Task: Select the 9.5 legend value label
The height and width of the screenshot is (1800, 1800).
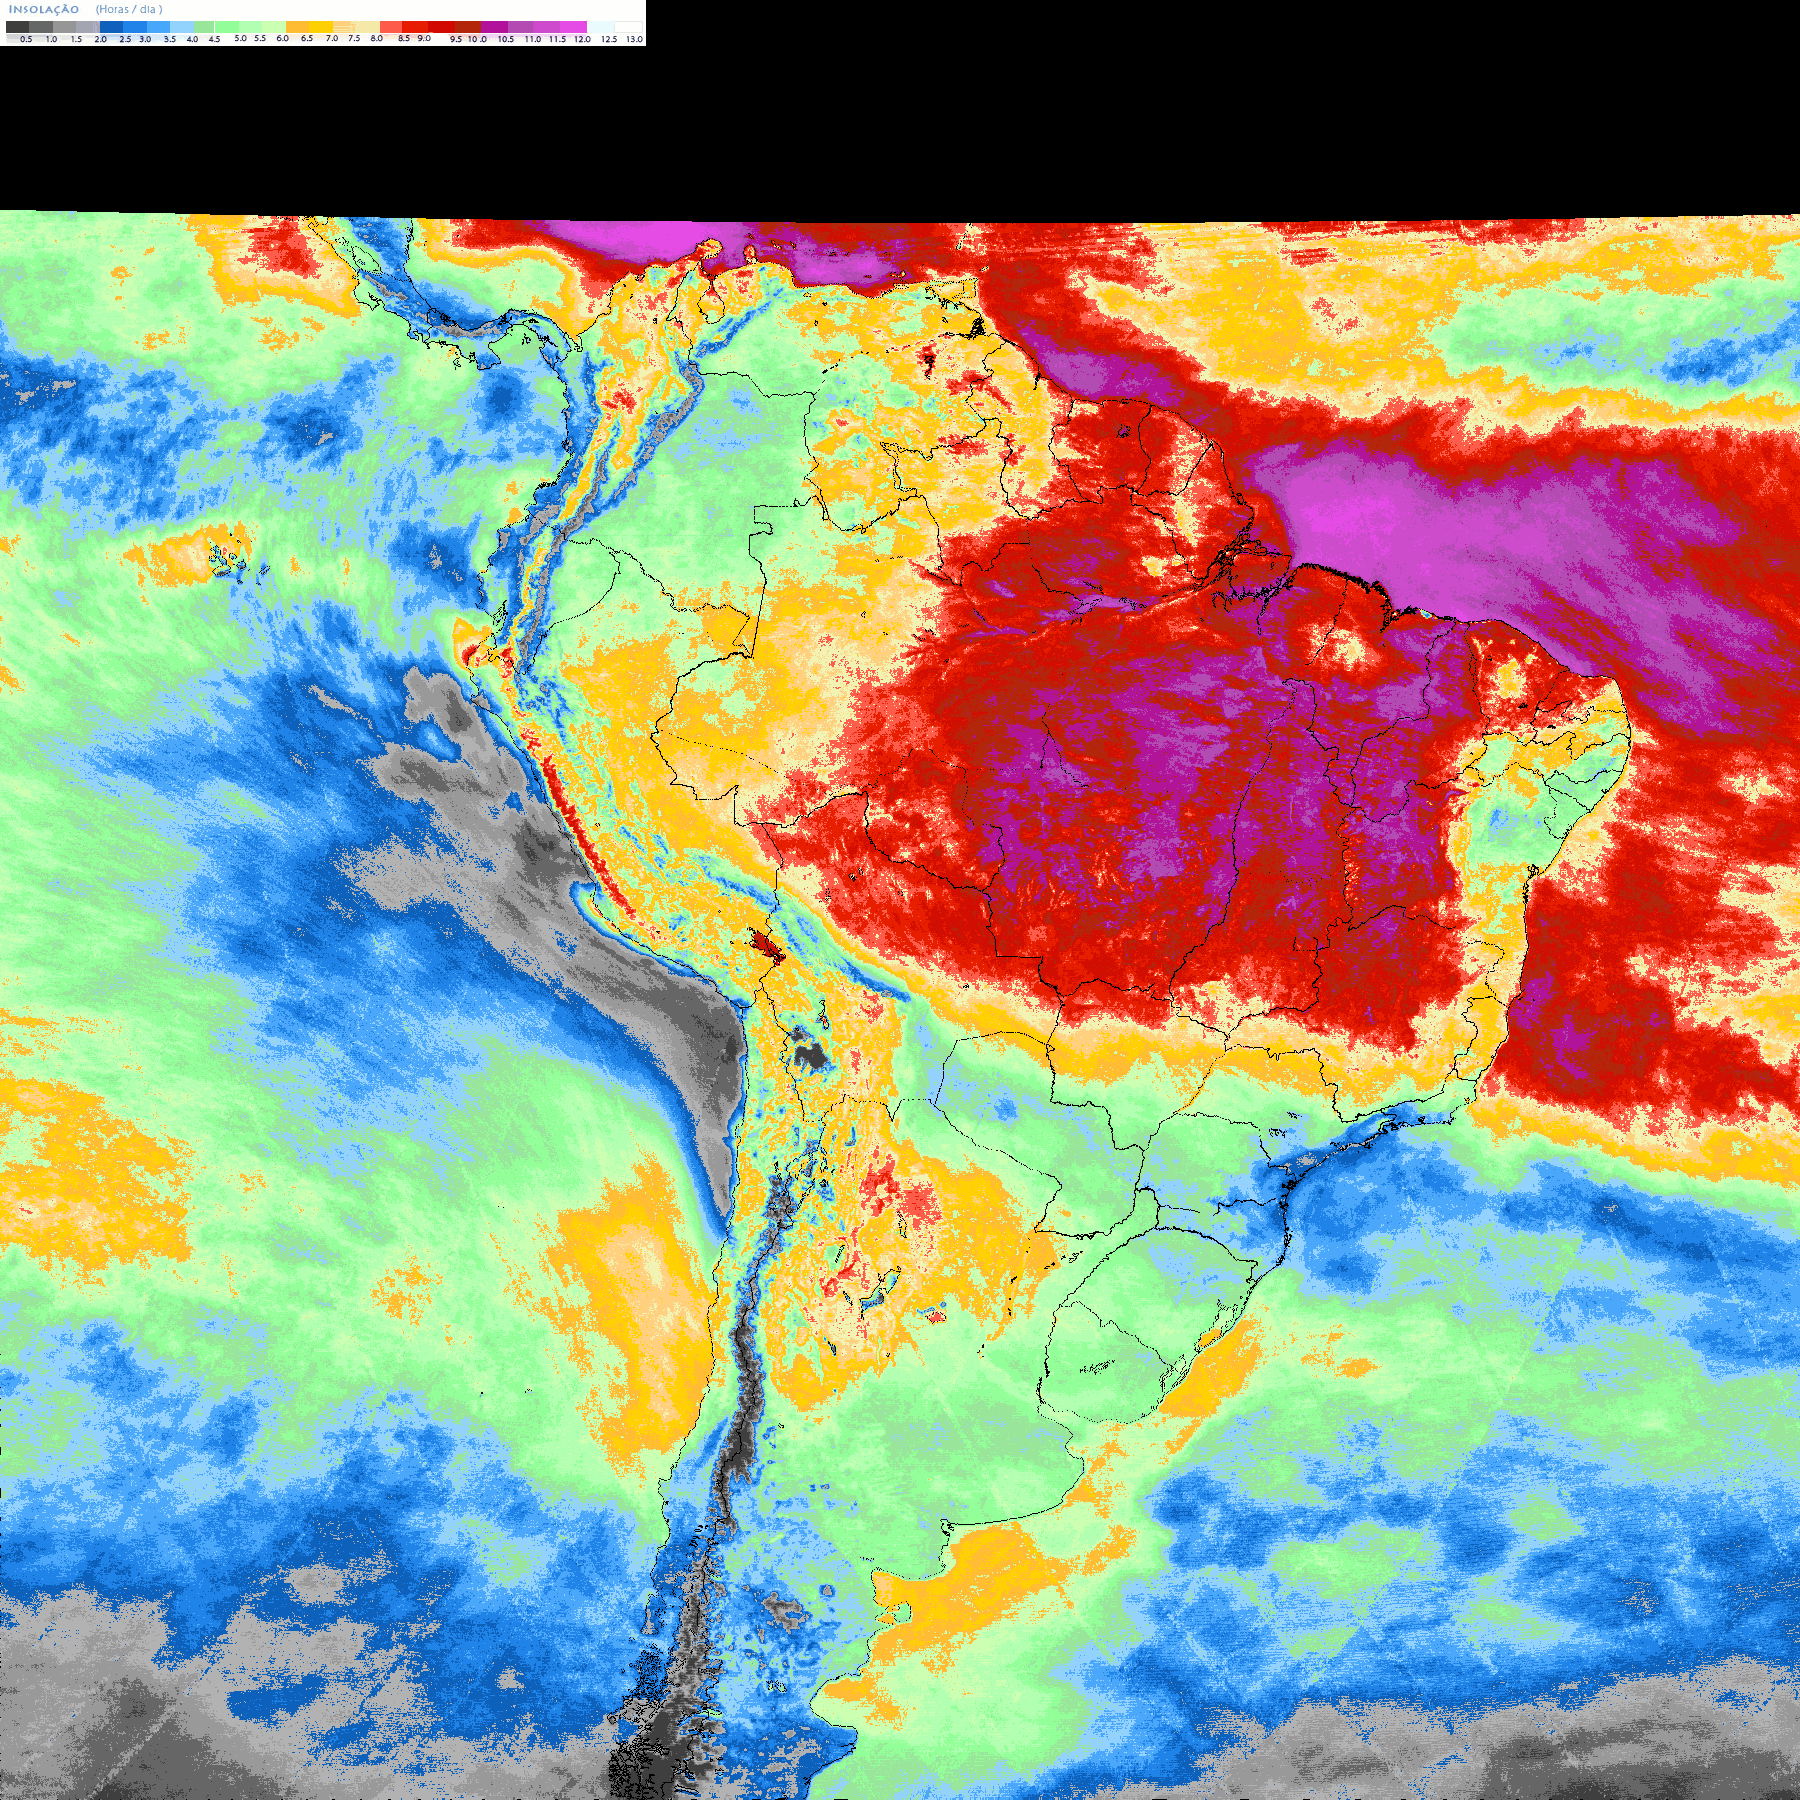Action: tap(456, 39)
